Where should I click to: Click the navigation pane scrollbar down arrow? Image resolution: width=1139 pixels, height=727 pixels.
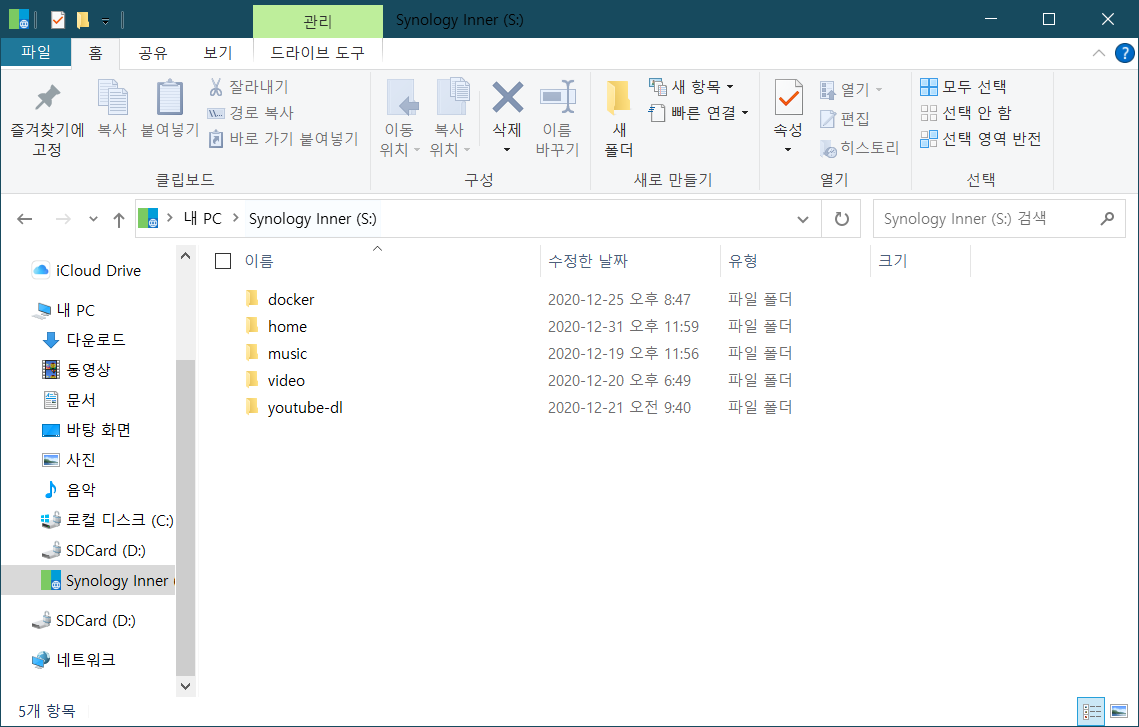pos(185,686)
